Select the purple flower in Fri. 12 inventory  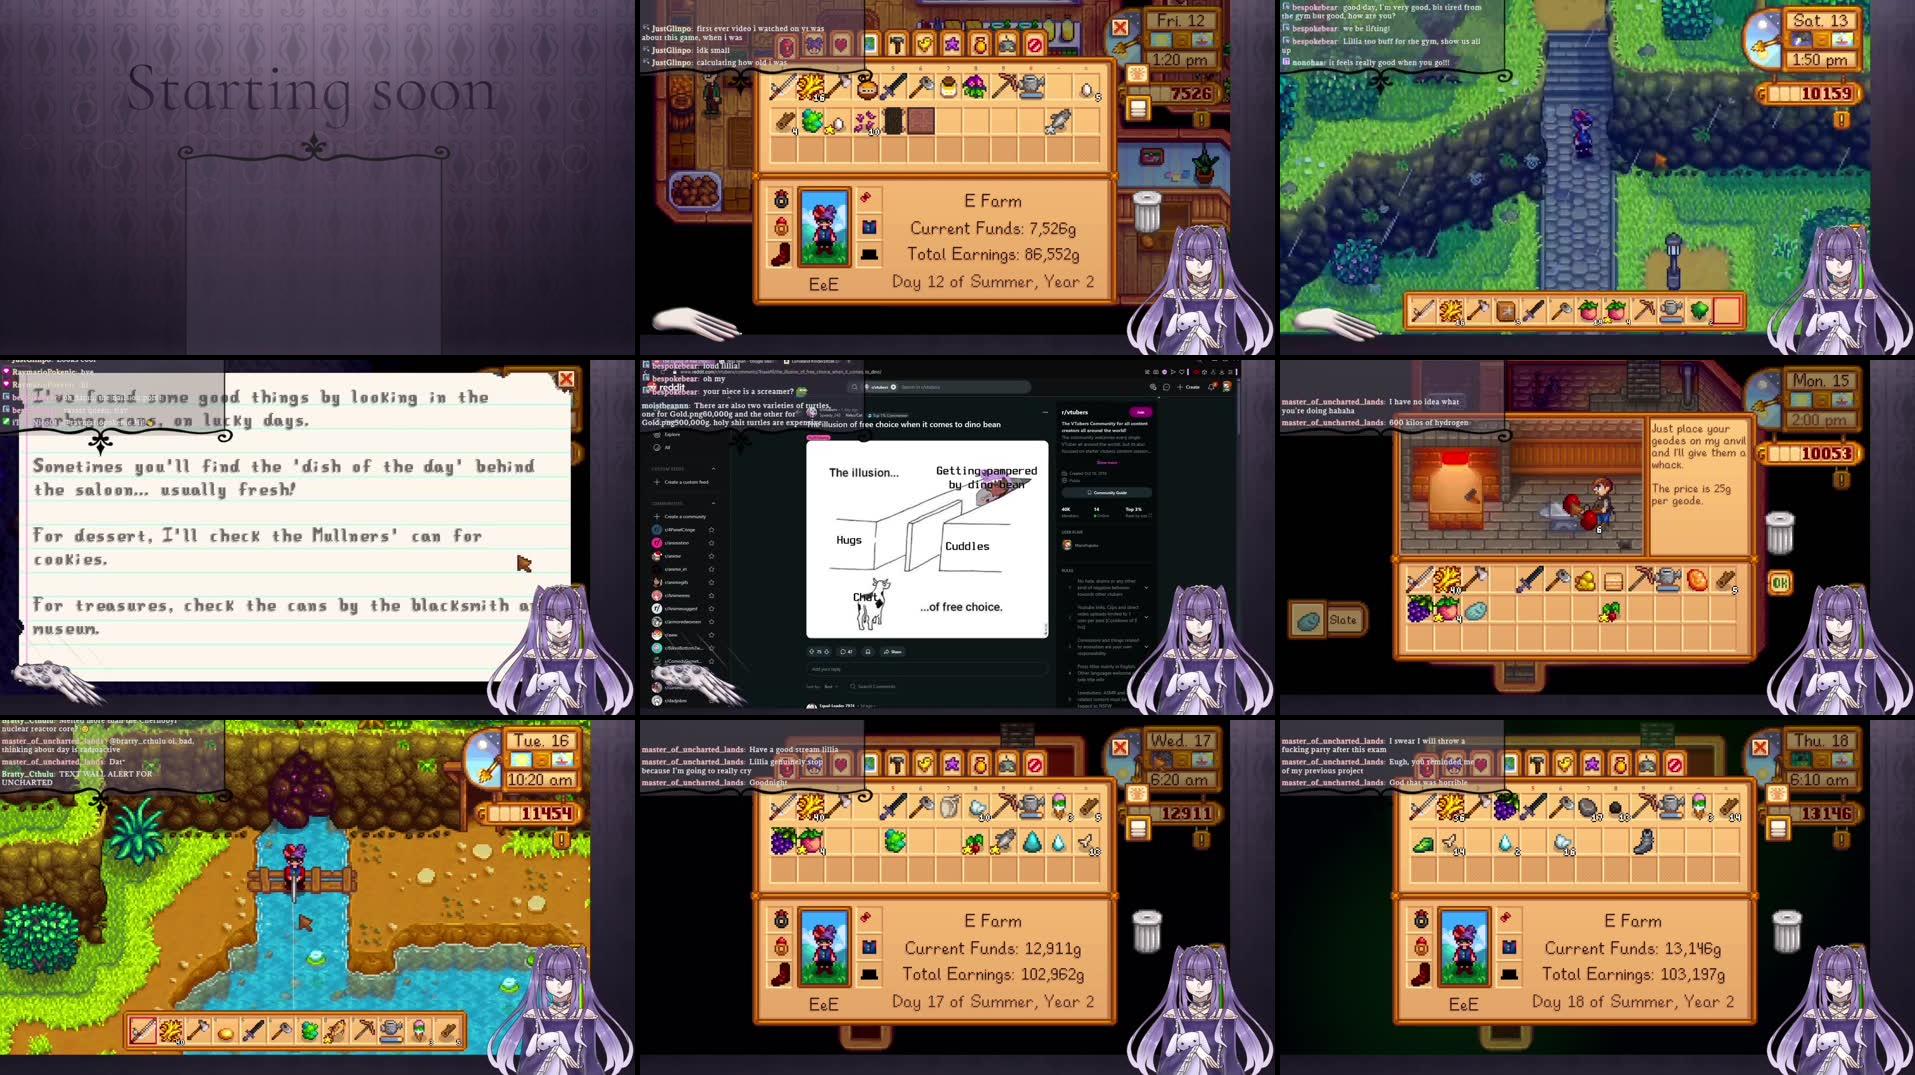pos(975,88)
